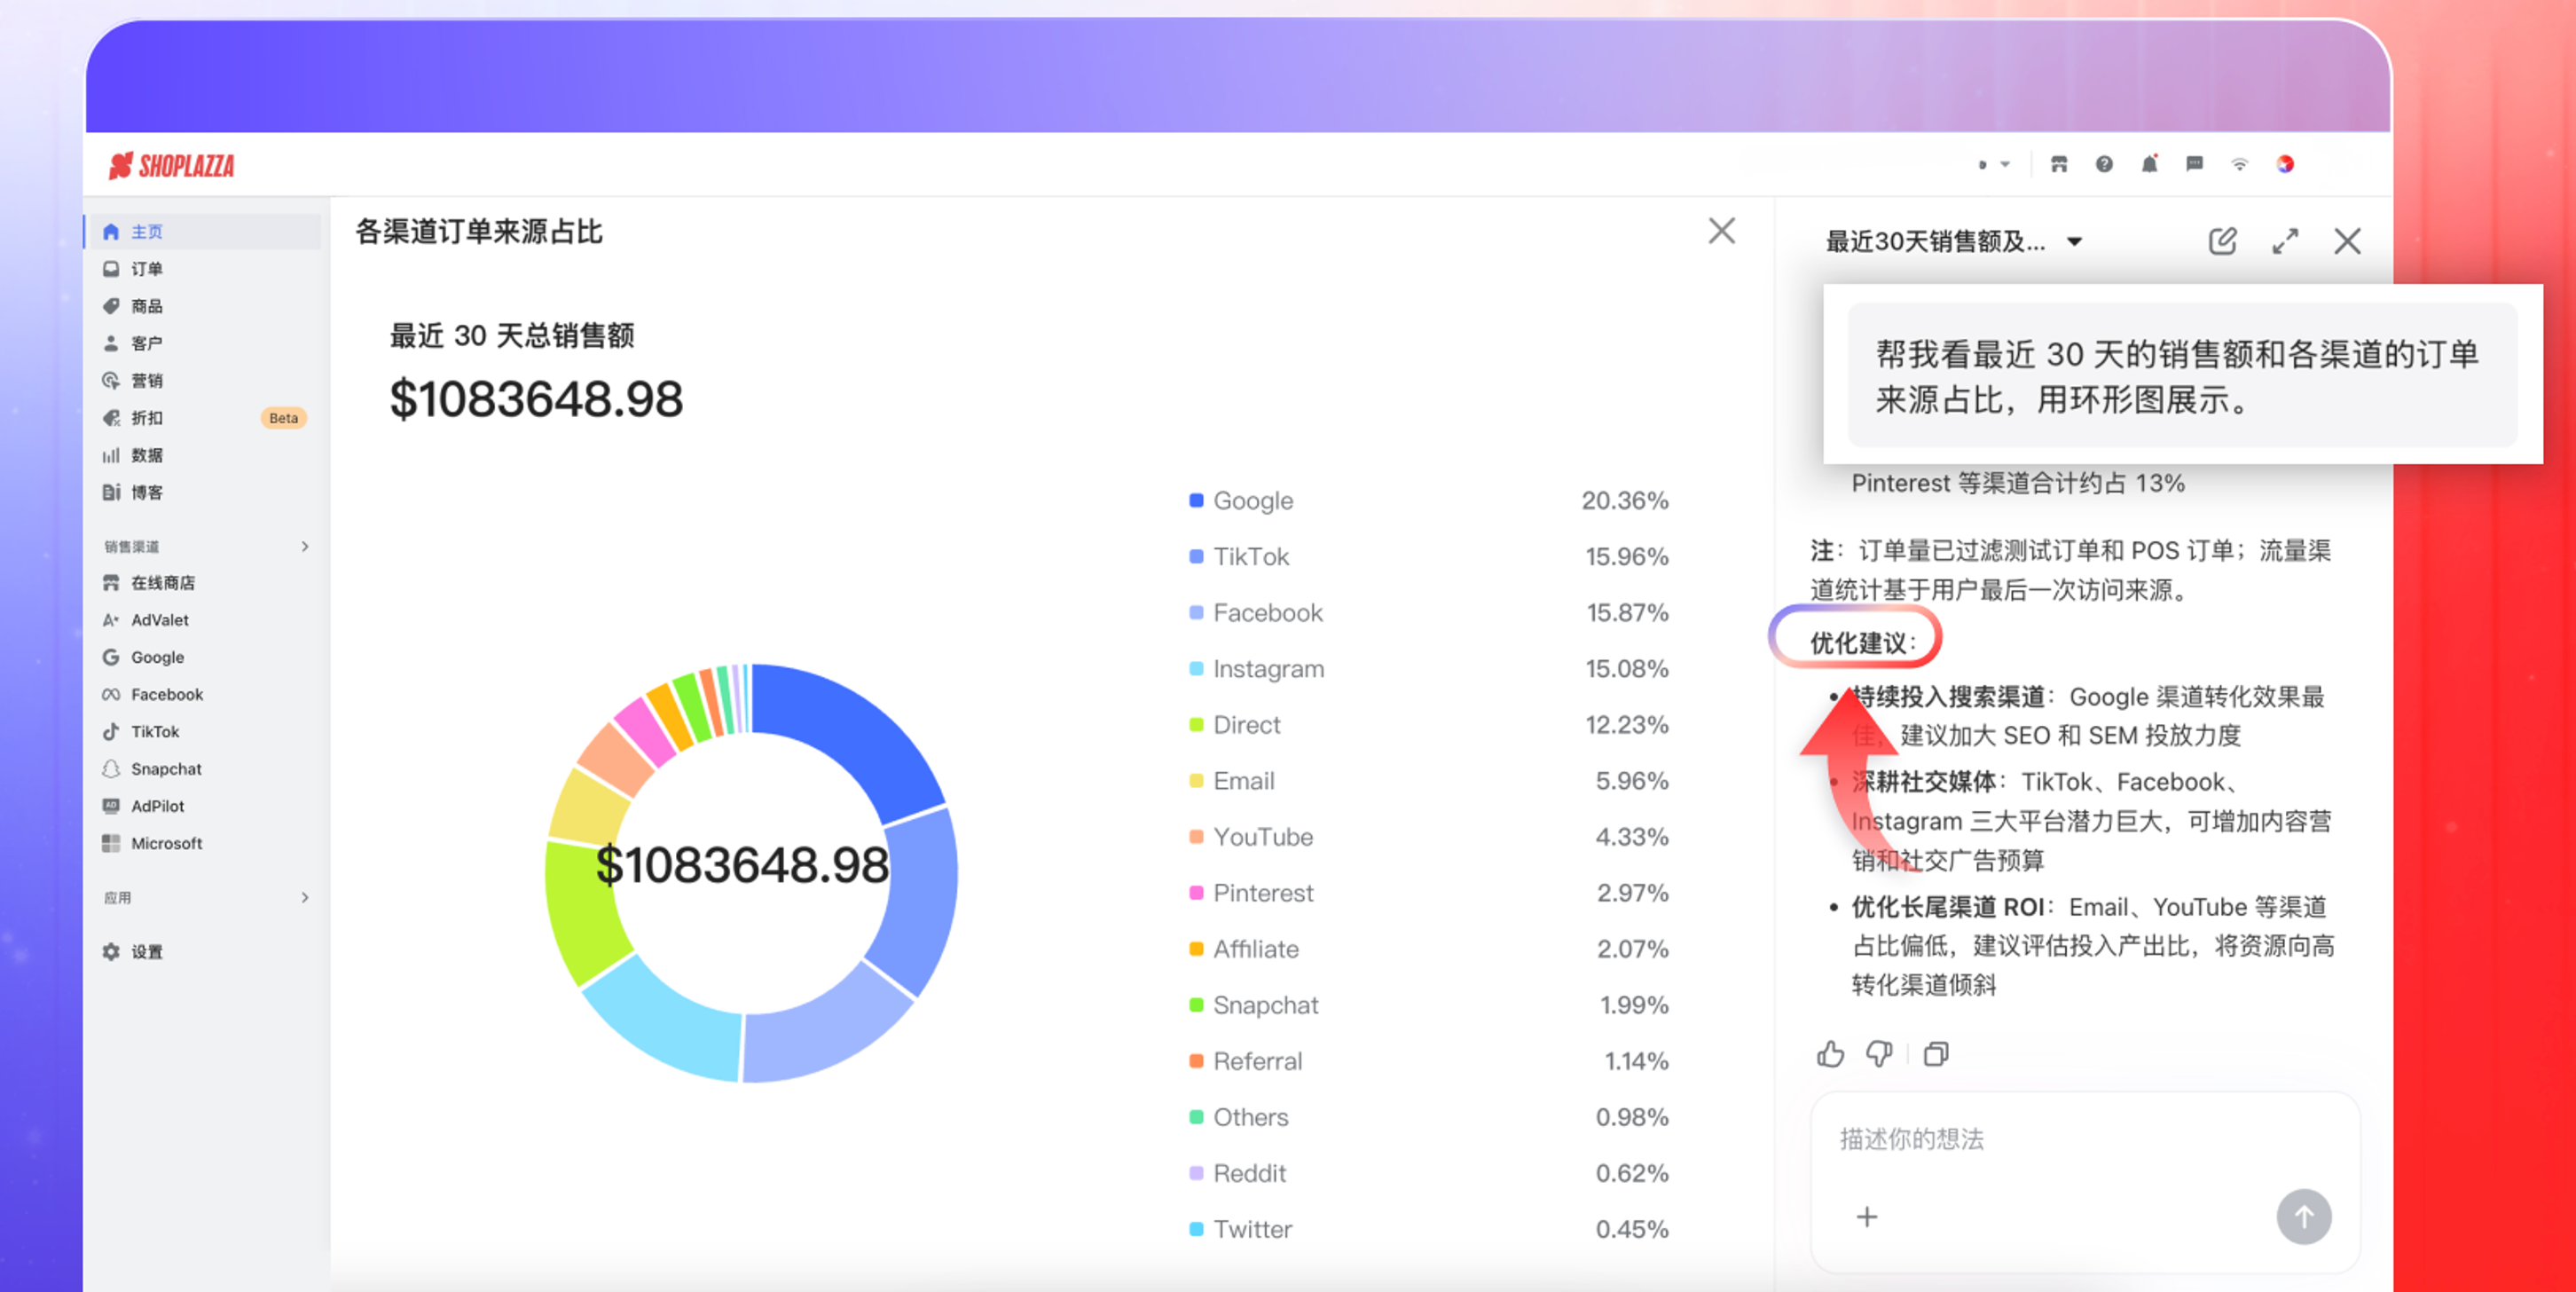Open 客户 in sidebar
The height and width of the screenshot is (1292, 2576).
[204, 343]
